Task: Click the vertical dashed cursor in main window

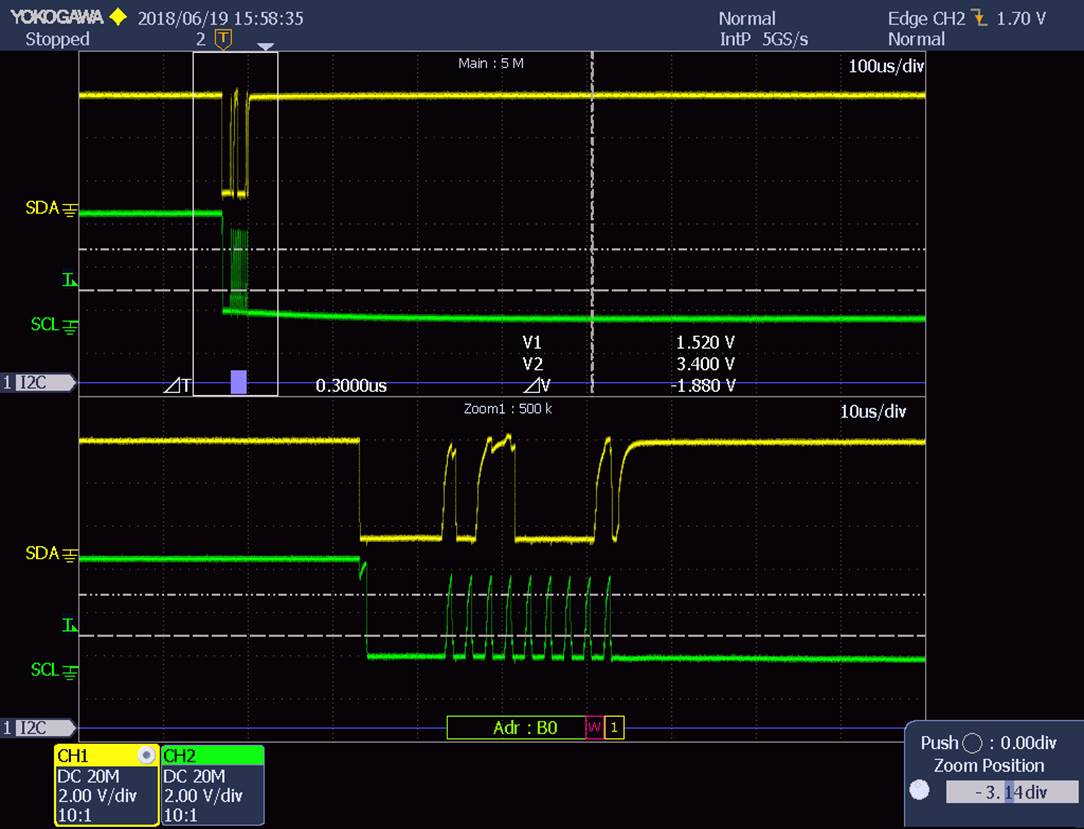Action: click(592, 221)
